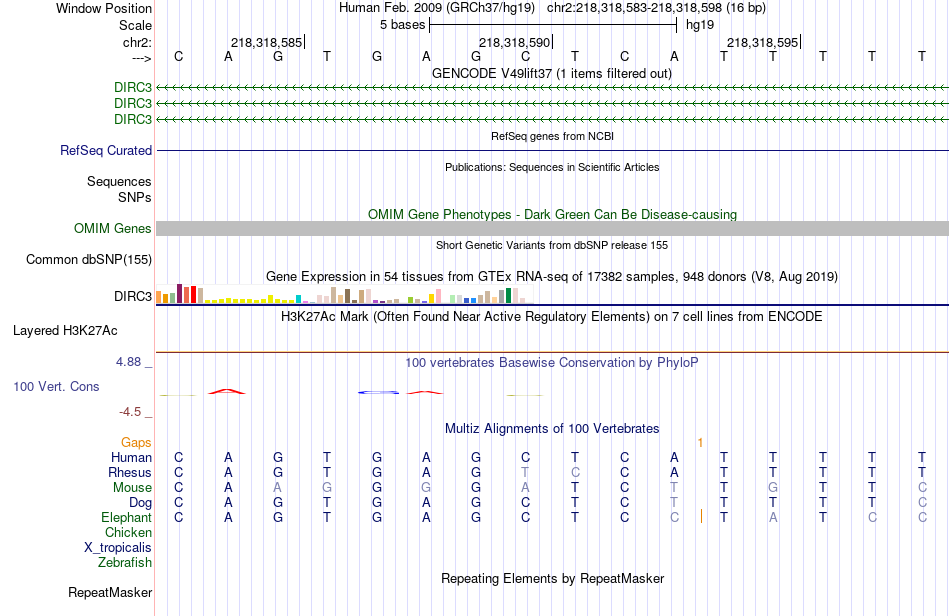Viewport: 950px width, 616px height.
Task: Open Publications: Sequences in Scientific Articles title
Action: point(552,167)
